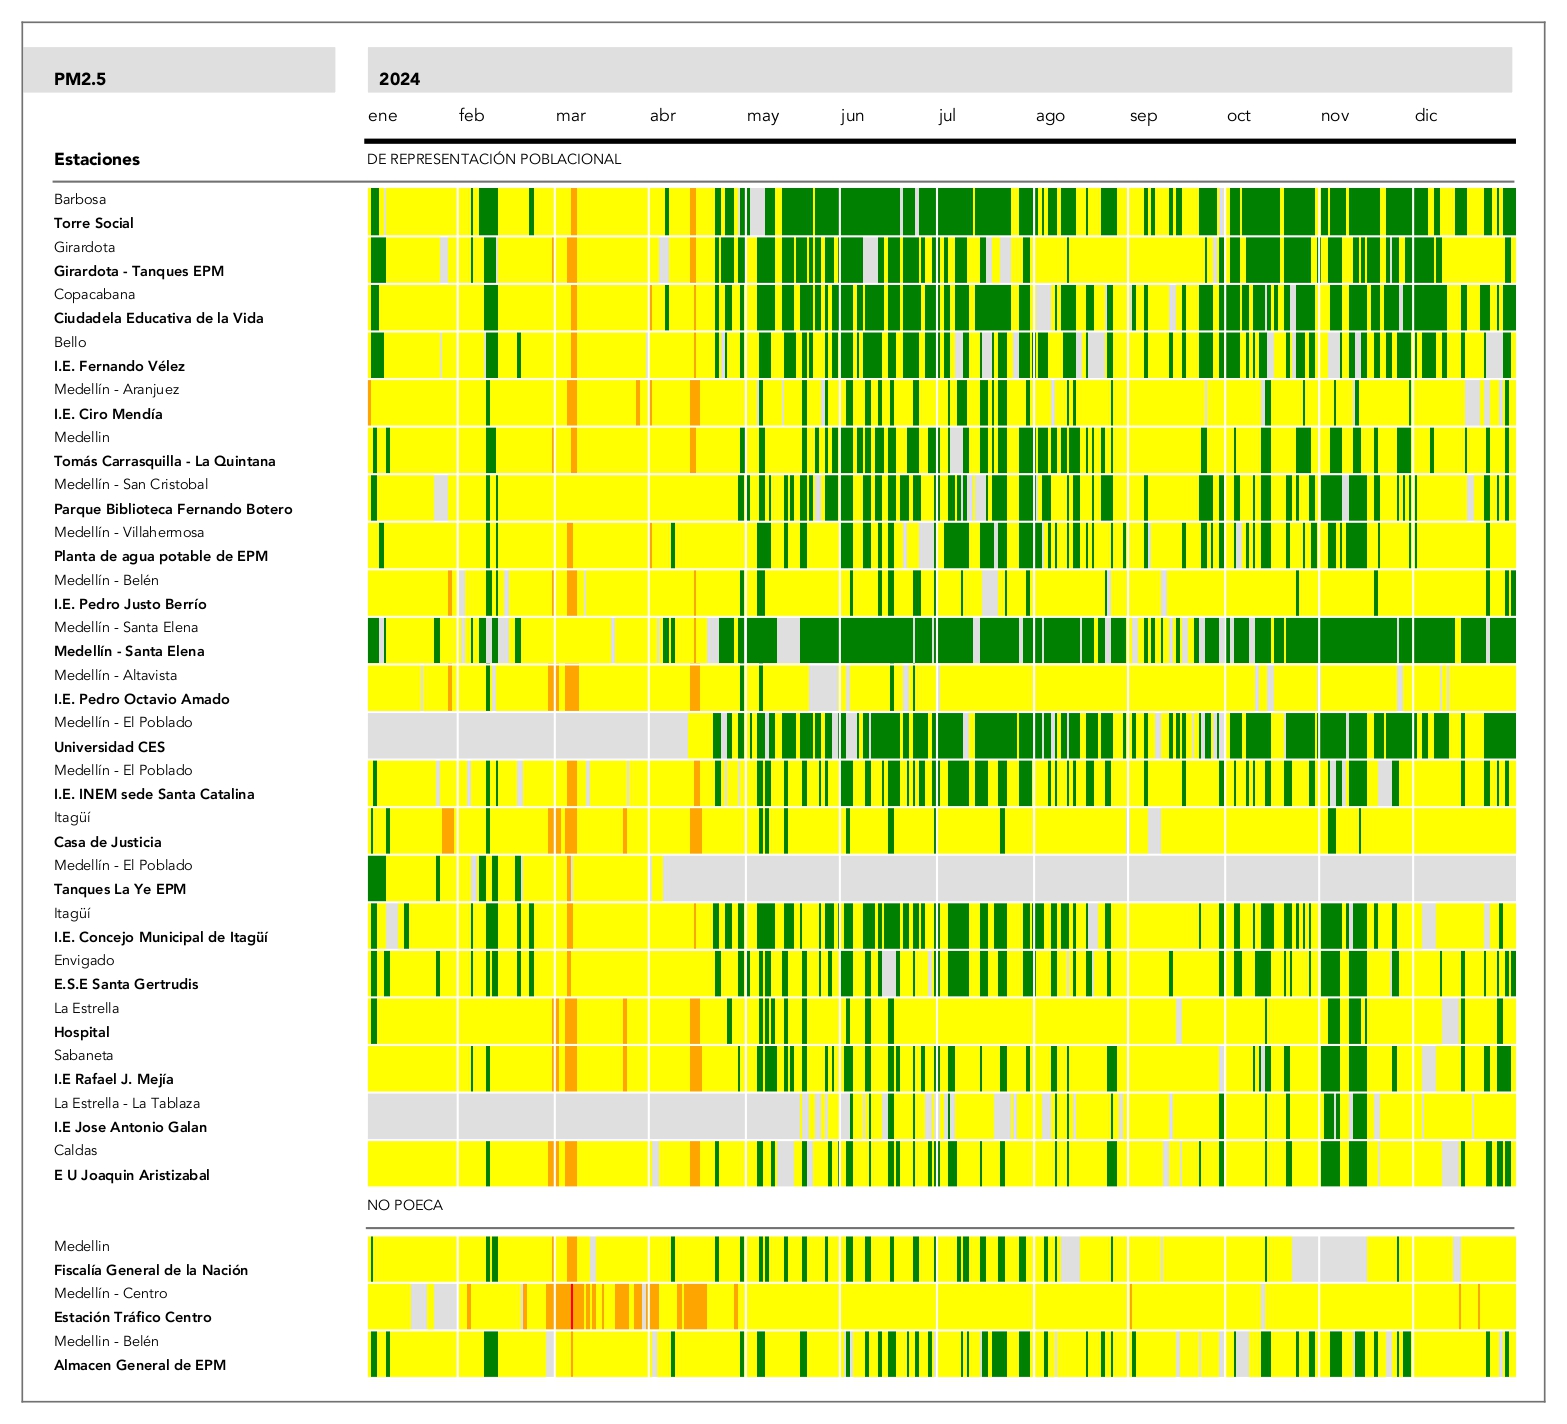Image resolution: width=1567 pixels, height=1424 pixels.
Task: Select the 2024 year header
Action: click(x=399, y=79)
